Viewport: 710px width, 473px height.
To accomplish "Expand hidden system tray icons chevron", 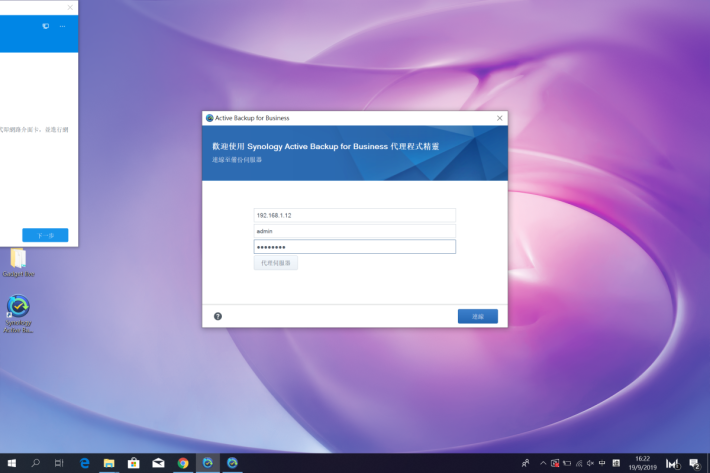I will click(x=543, y=463).
